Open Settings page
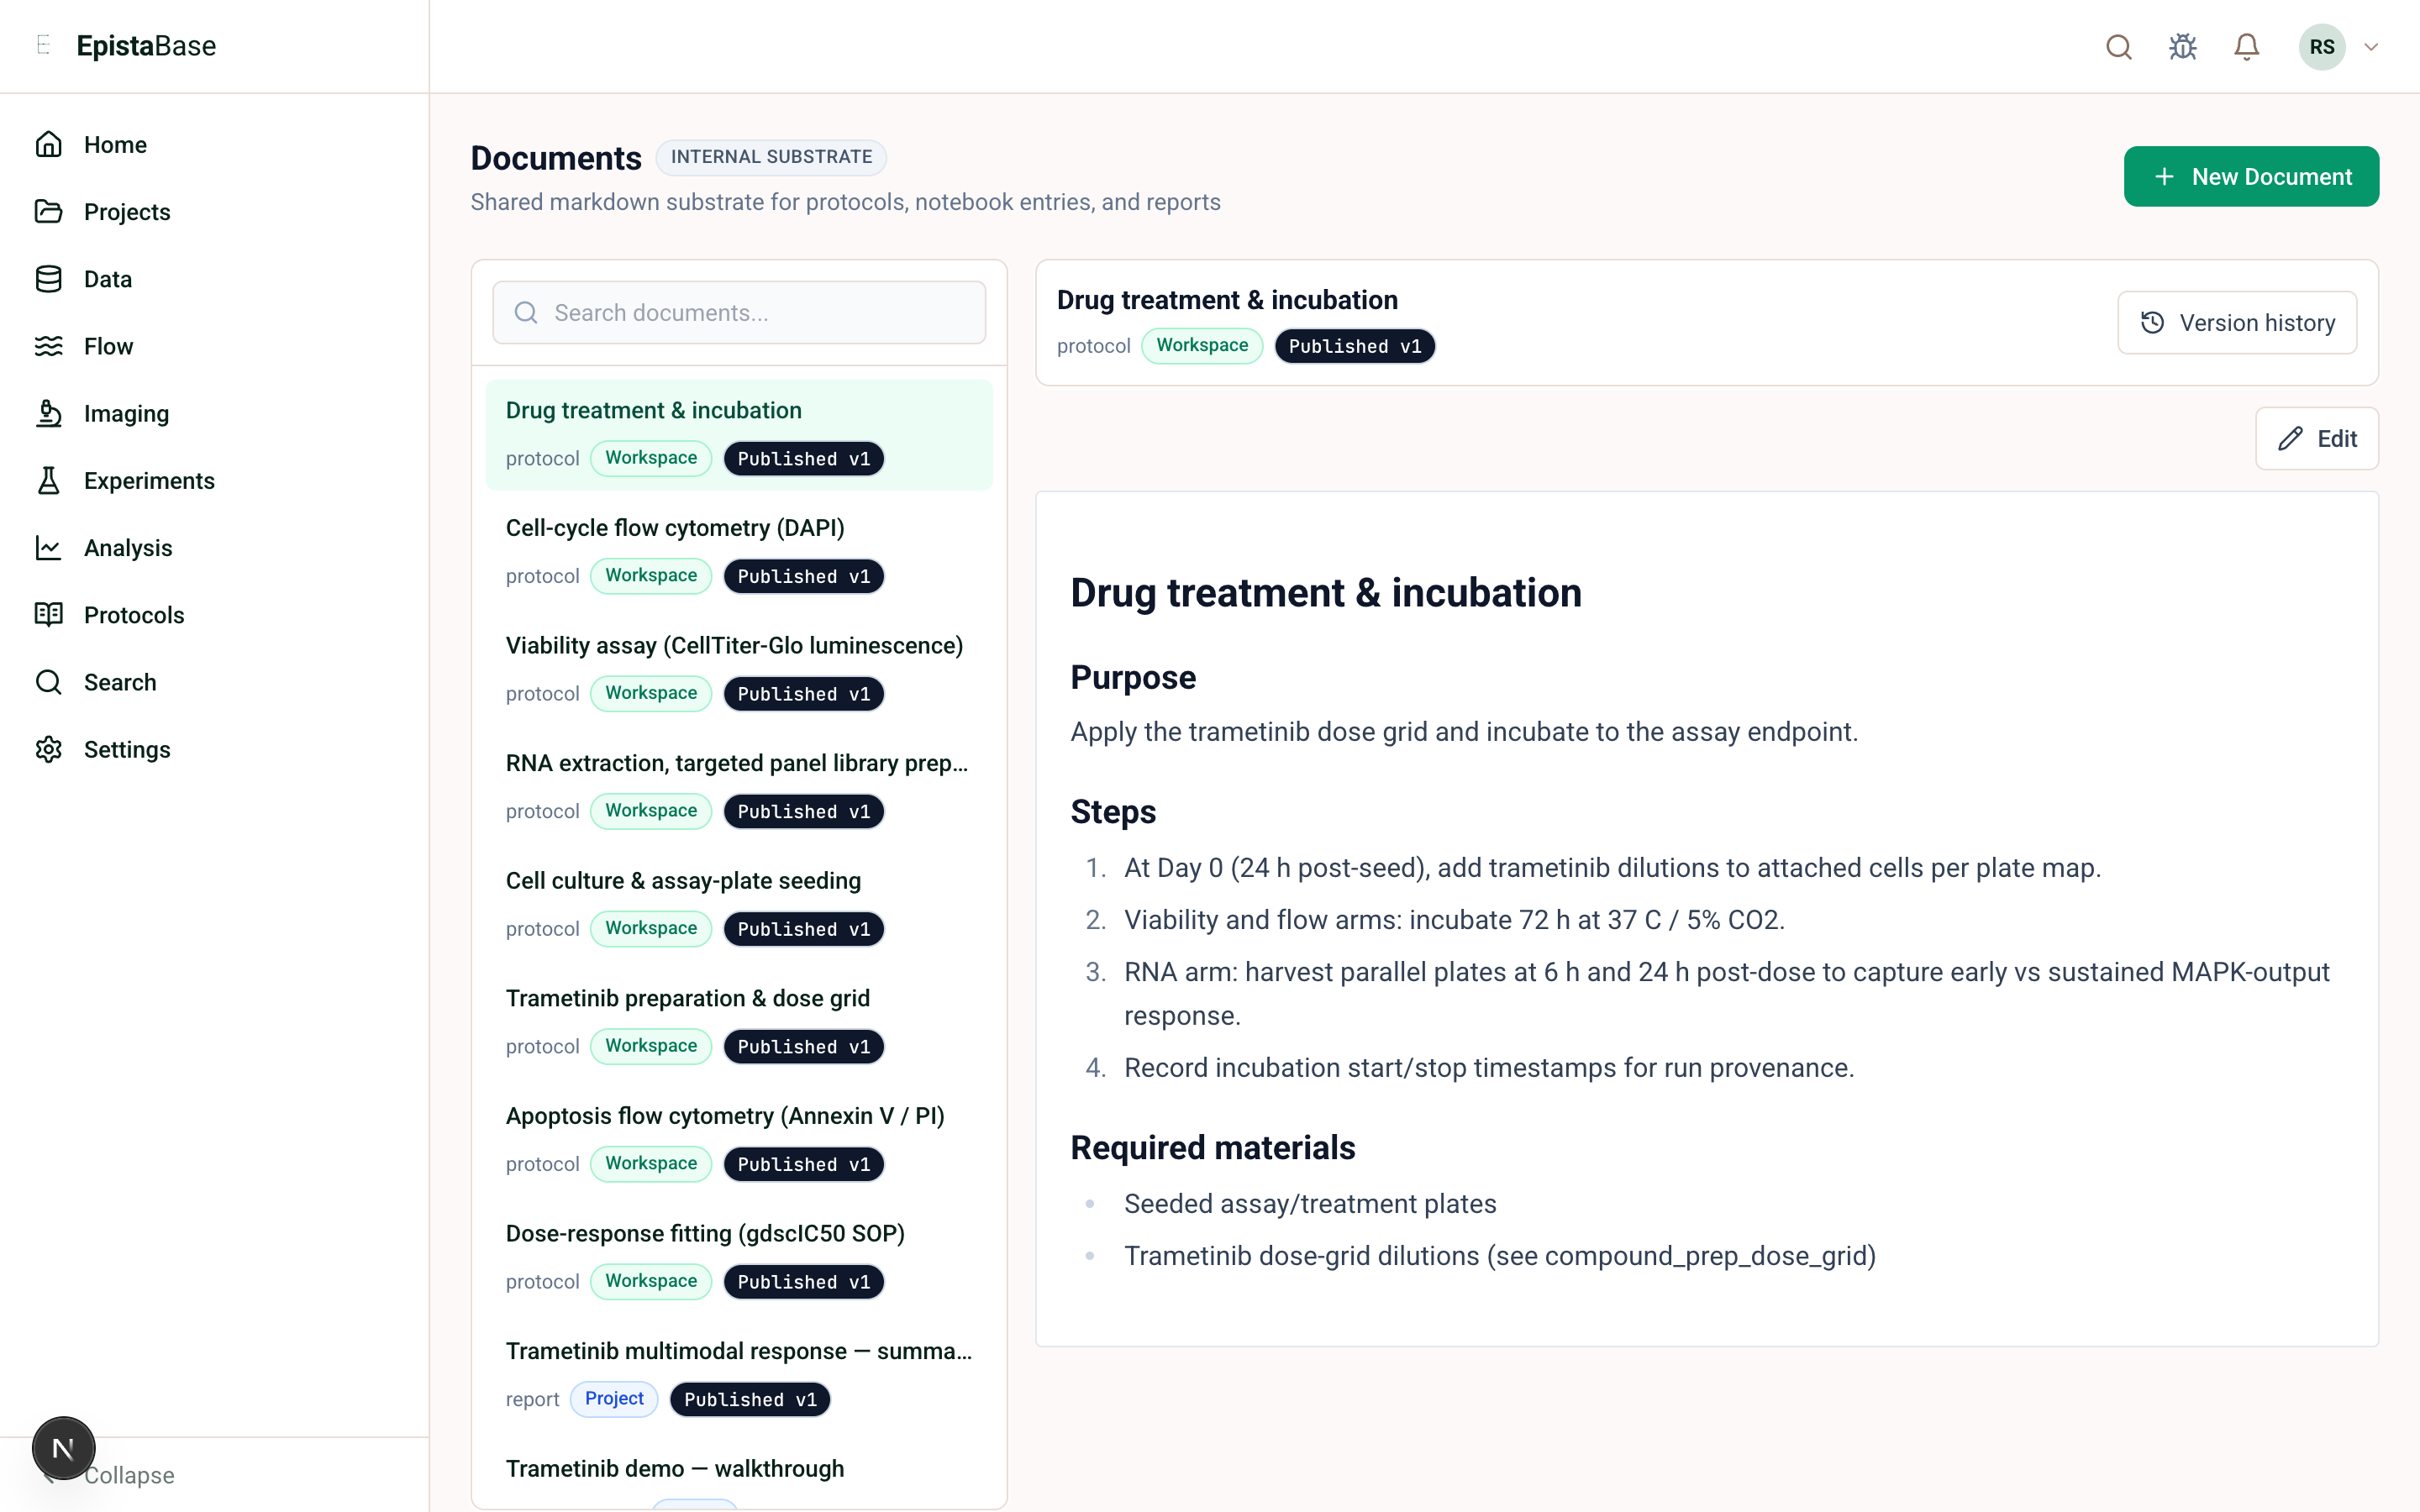 [x=127, y=749]
